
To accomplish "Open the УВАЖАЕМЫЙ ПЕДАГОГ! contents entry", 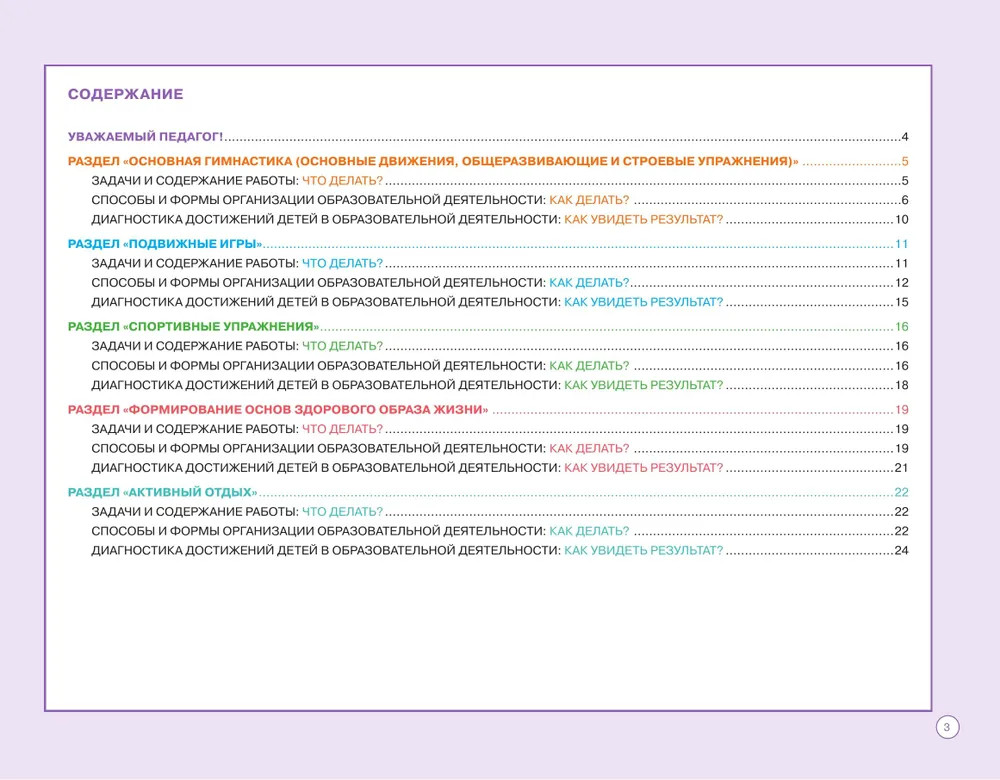I will click(x=488, y=136).
